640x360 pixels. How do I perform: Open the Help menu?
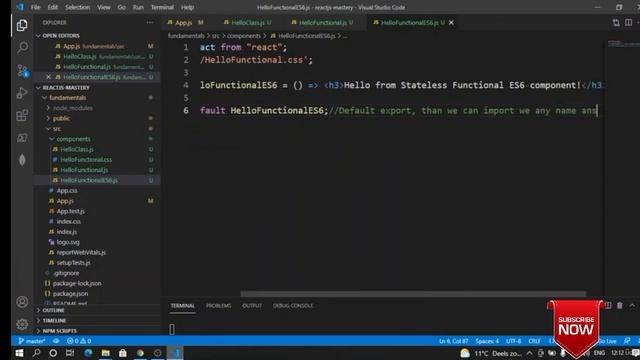[x=187, y=7]
